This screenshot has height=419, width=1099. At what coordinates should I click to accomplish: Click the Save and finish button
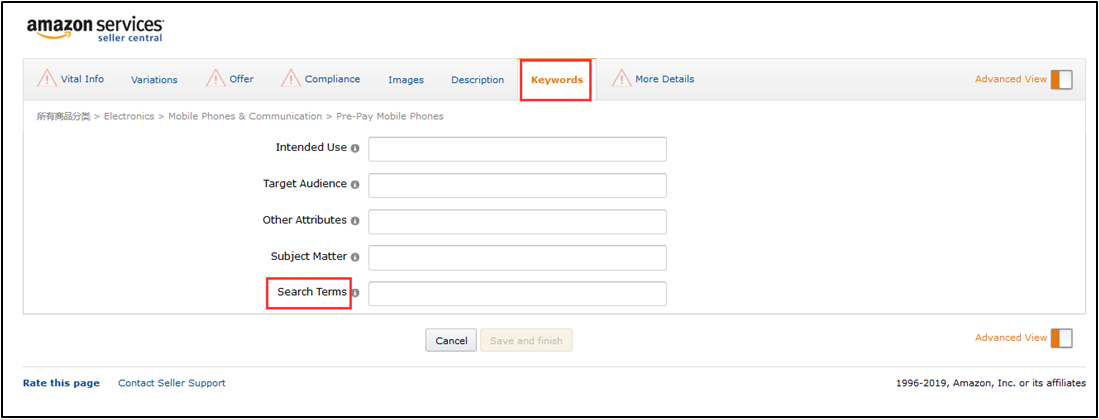point(526,341)
